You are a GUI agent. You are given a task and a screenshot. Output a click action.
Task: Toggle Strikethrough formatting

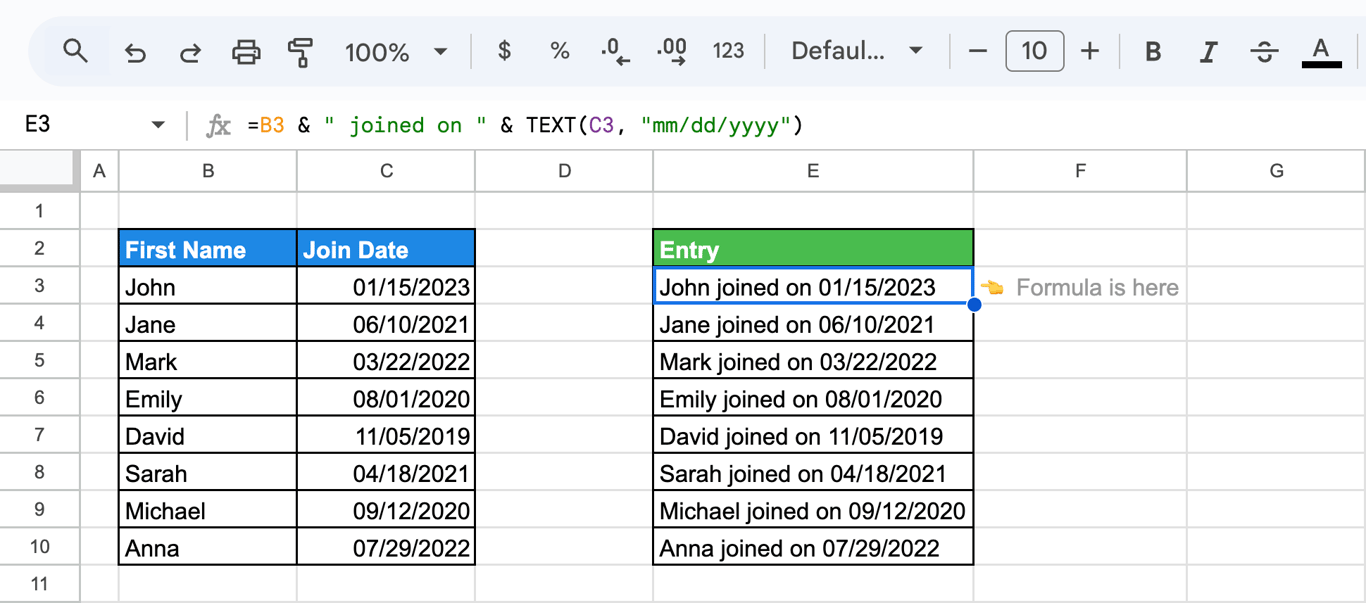[1265, 52]
